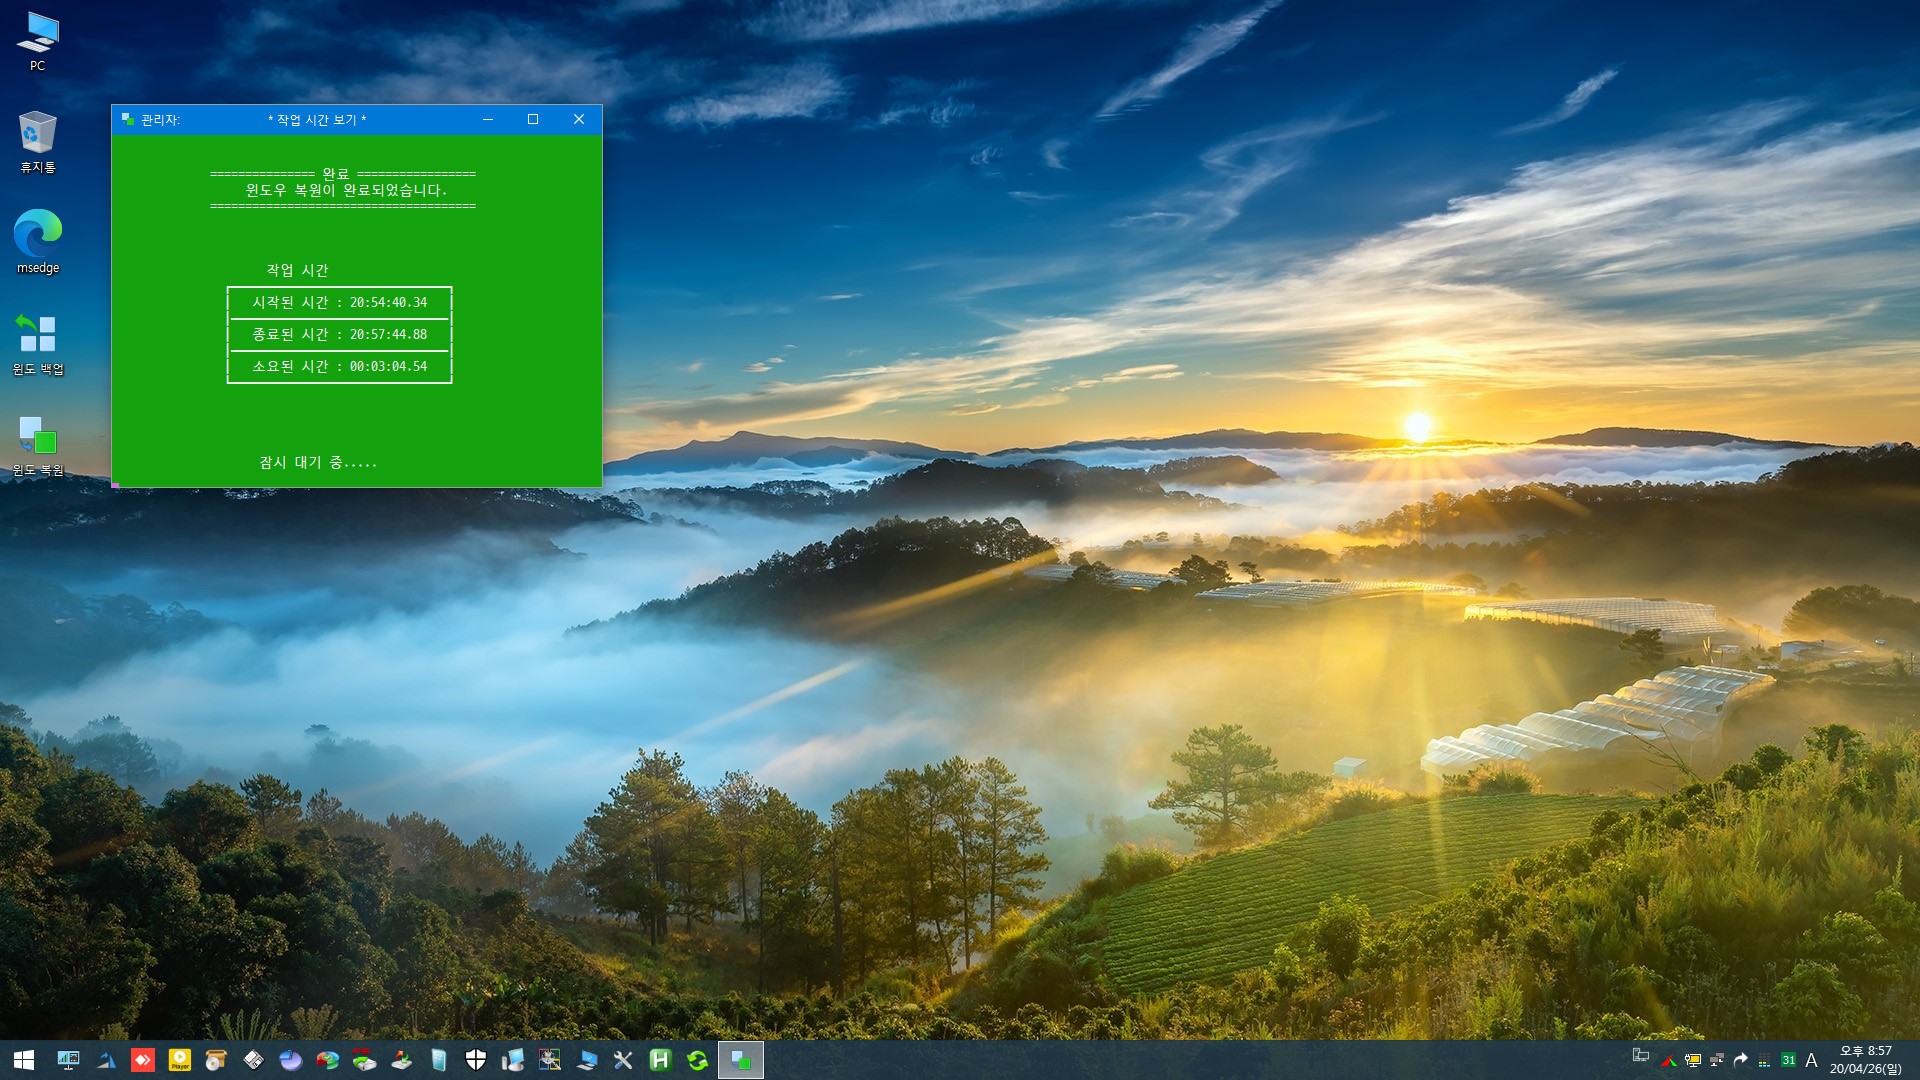Viewport: 1920px width, 1080px height.
Task: Launch the green H taskbar icon
Action: (x=660, y=1060)
